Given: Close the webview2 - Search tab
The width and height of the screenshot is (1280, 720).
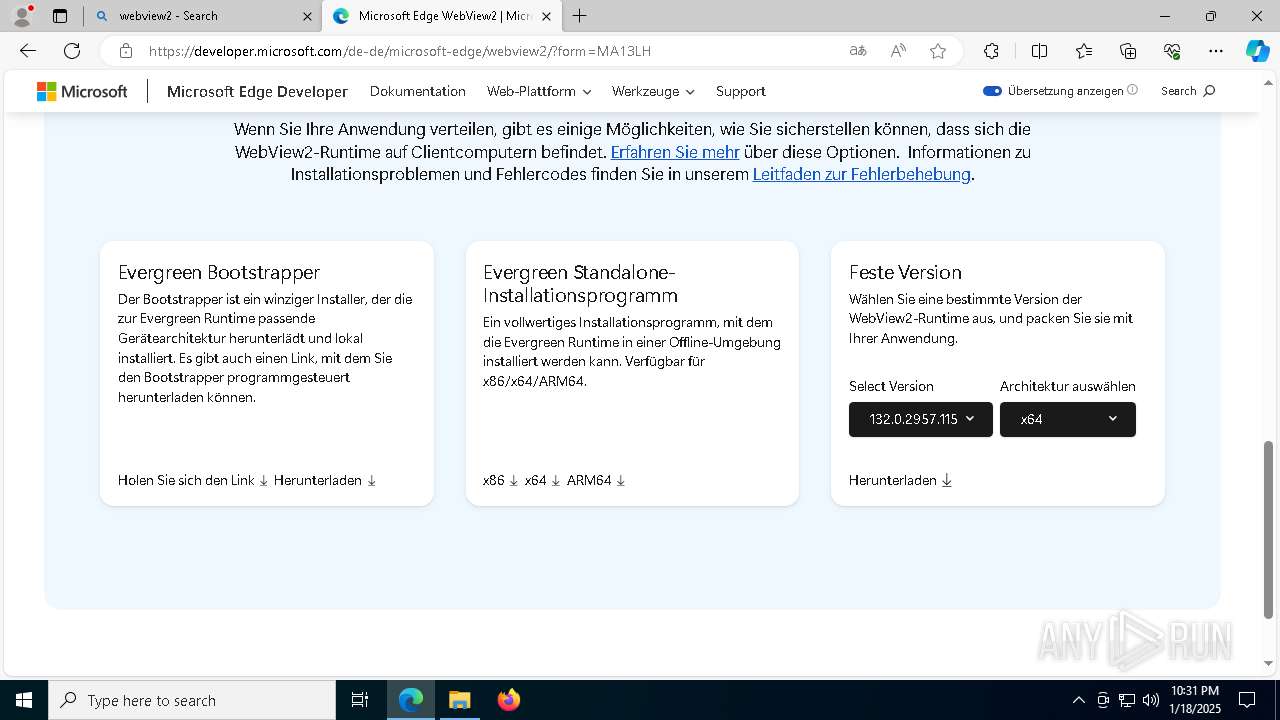Looking at the screenshot, I should pos(307,16).
